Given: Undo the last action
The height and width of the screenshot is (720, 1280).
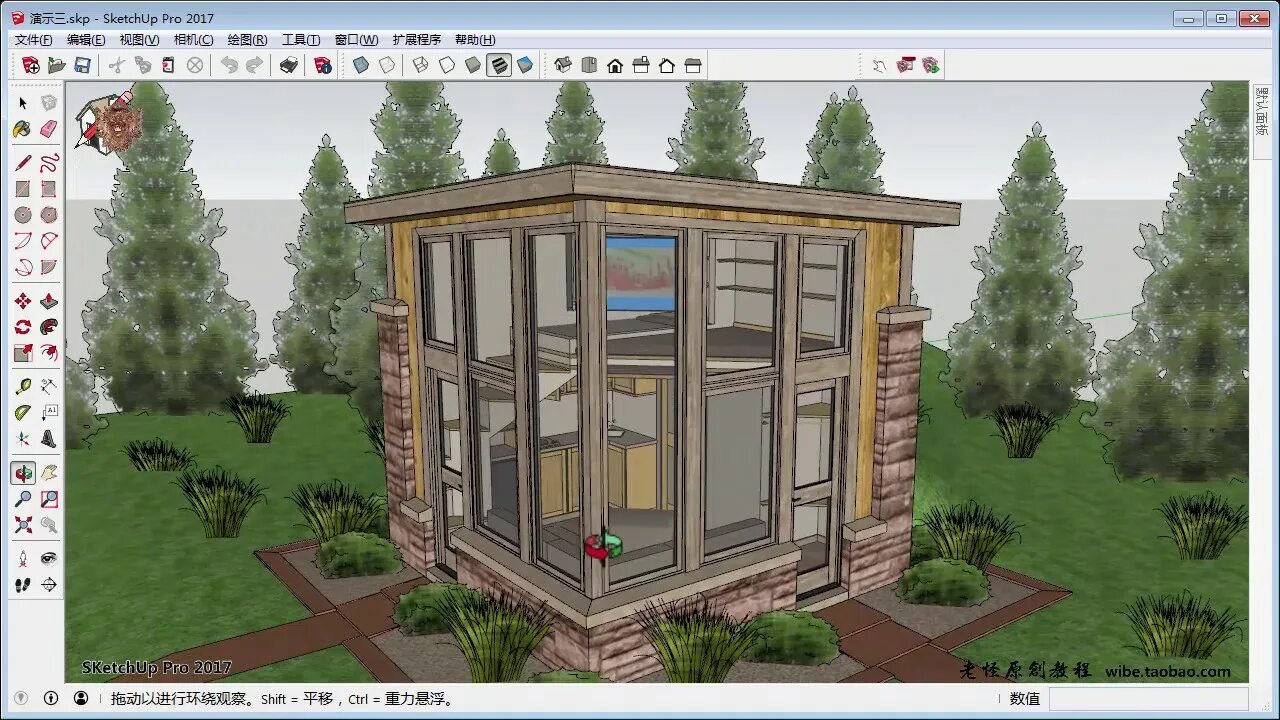Looking at the screenshot, I should [x=229, y=65].
